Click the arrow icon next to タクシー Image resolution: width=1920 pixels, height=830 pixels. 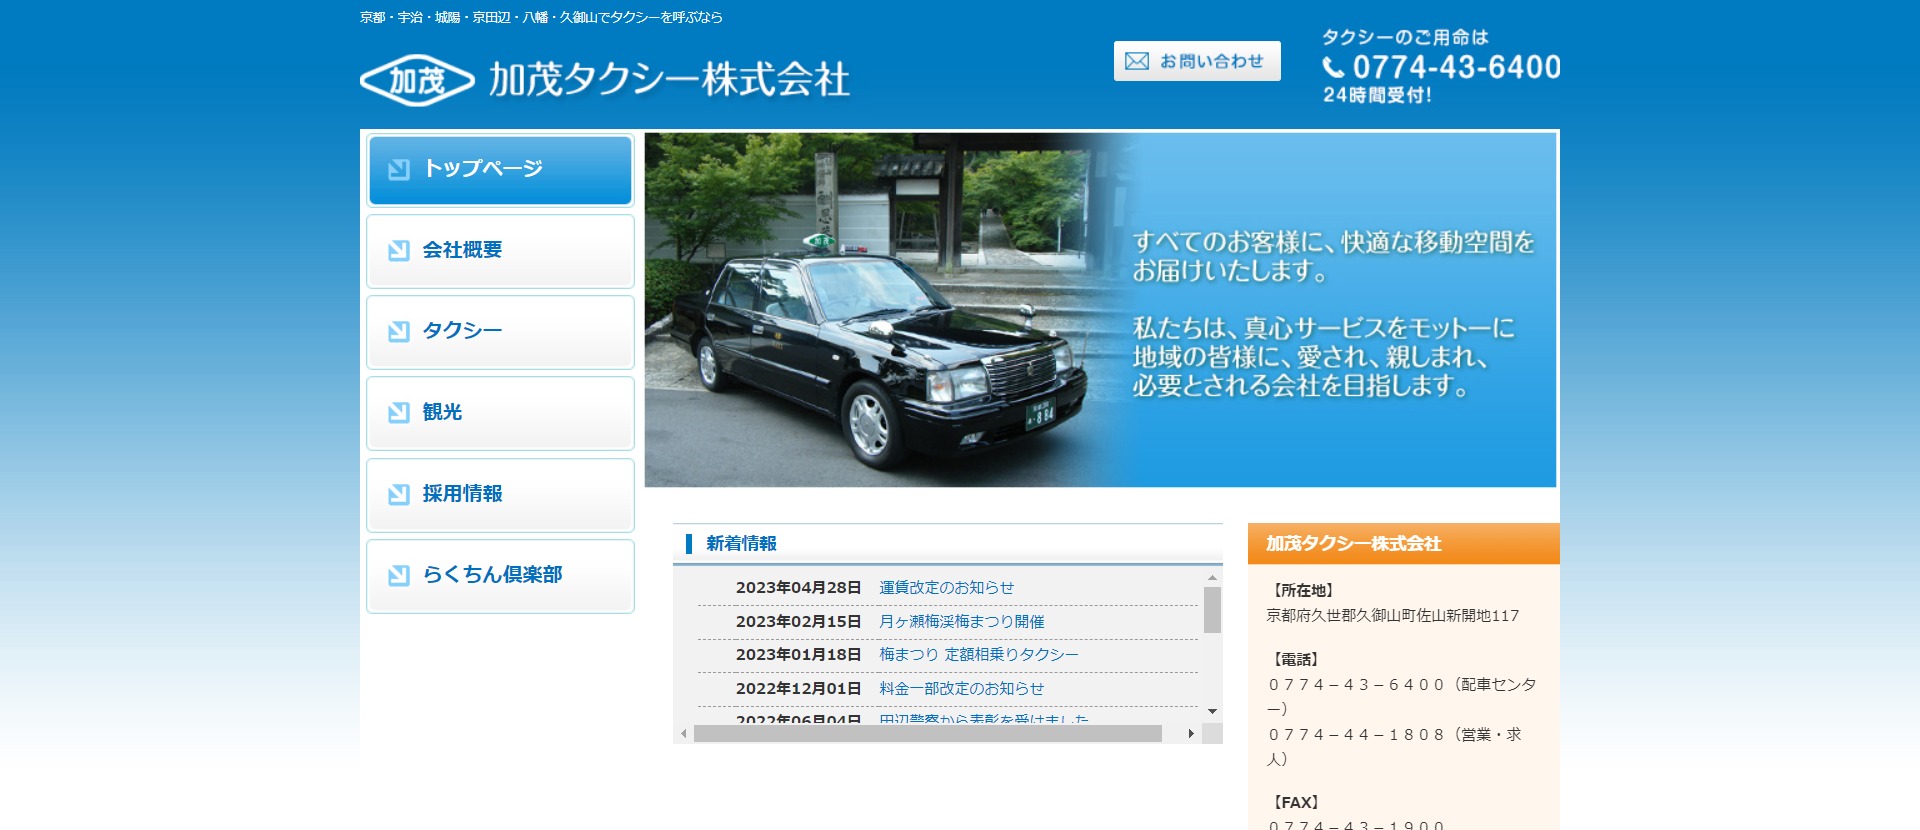399,331
